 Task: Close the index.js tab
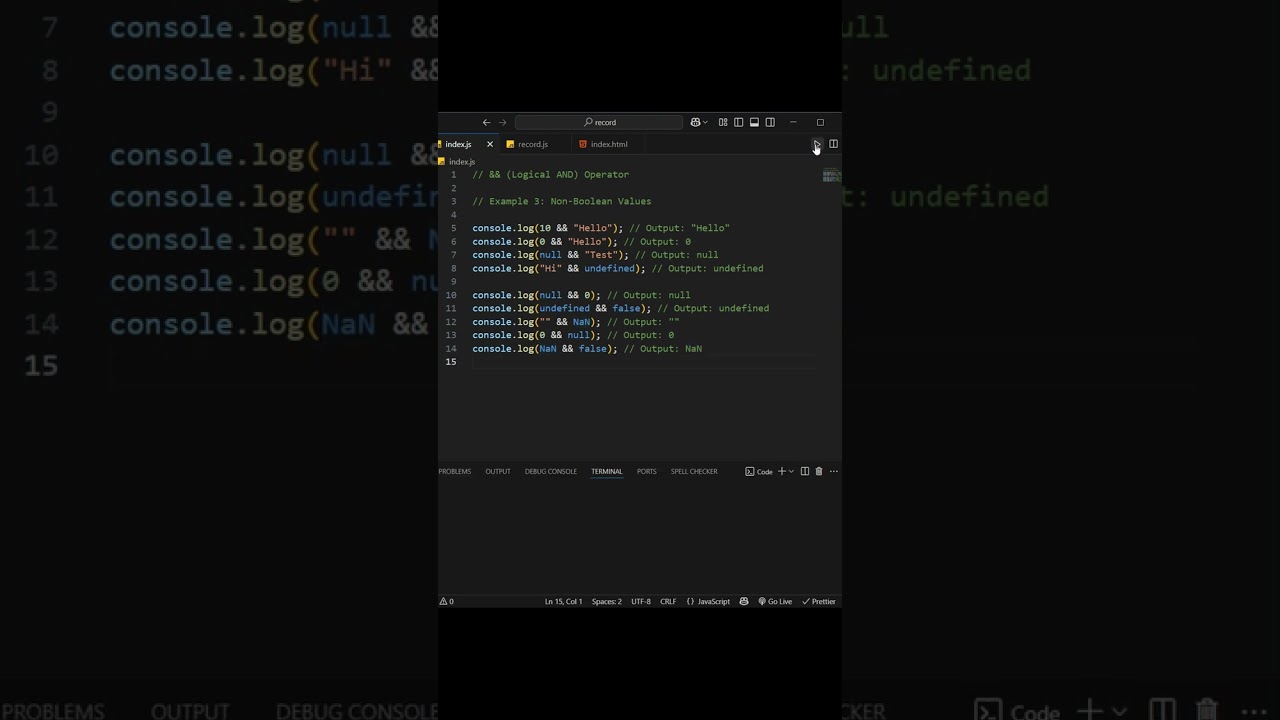490,144
